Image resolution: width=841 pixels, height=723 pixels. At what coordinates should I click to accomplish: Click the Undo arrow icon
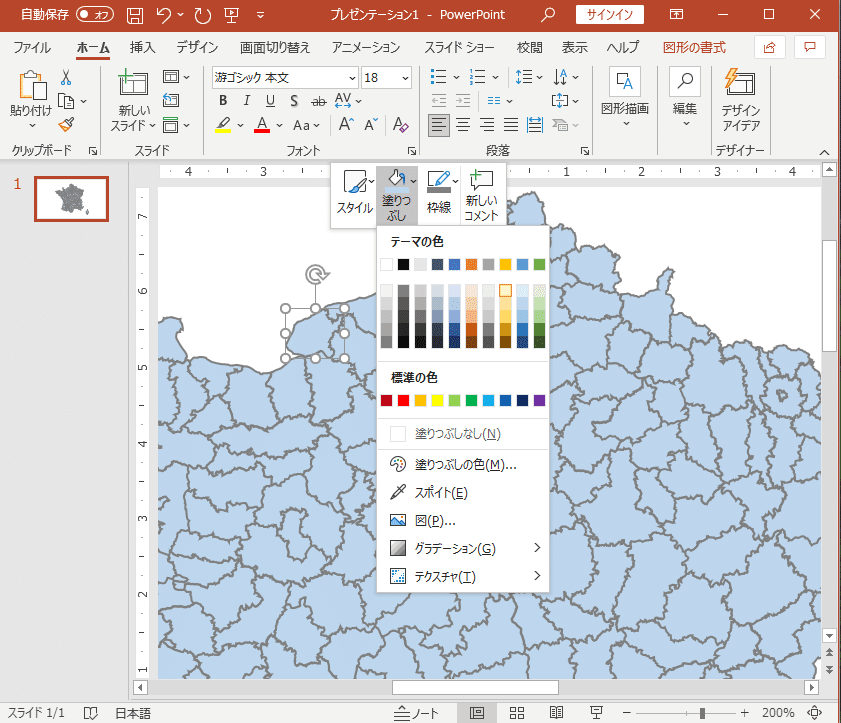click(x=164, y=15)
